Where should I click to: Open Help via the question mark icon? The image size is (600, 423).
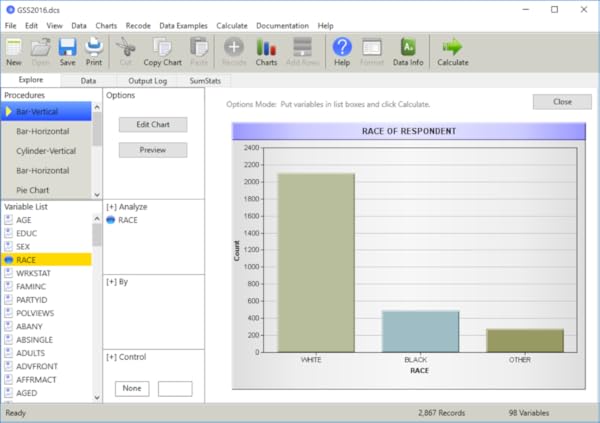342,47
